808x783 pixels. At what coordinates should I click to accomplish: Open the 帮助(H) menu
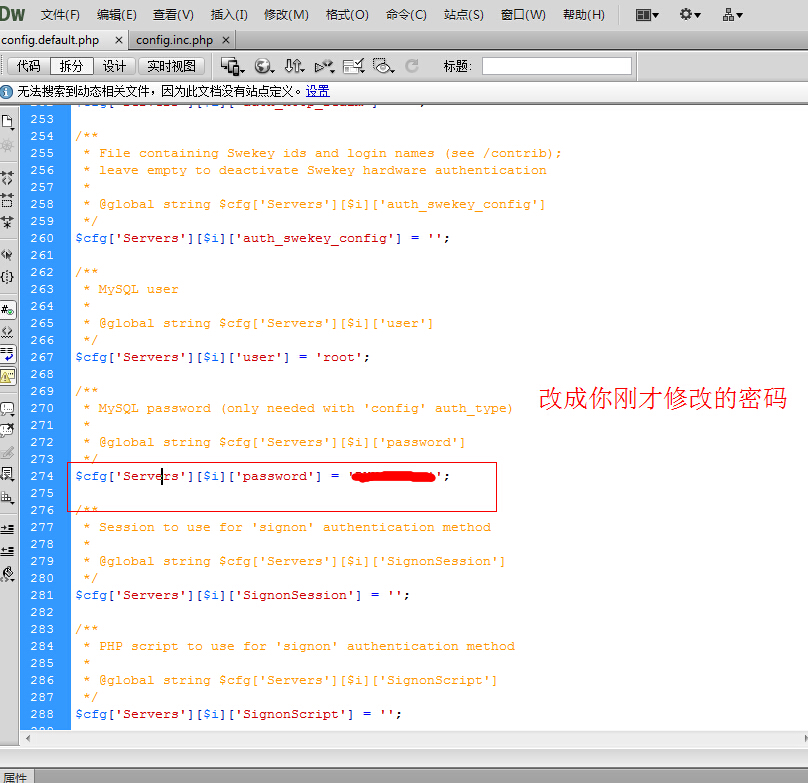584,15
